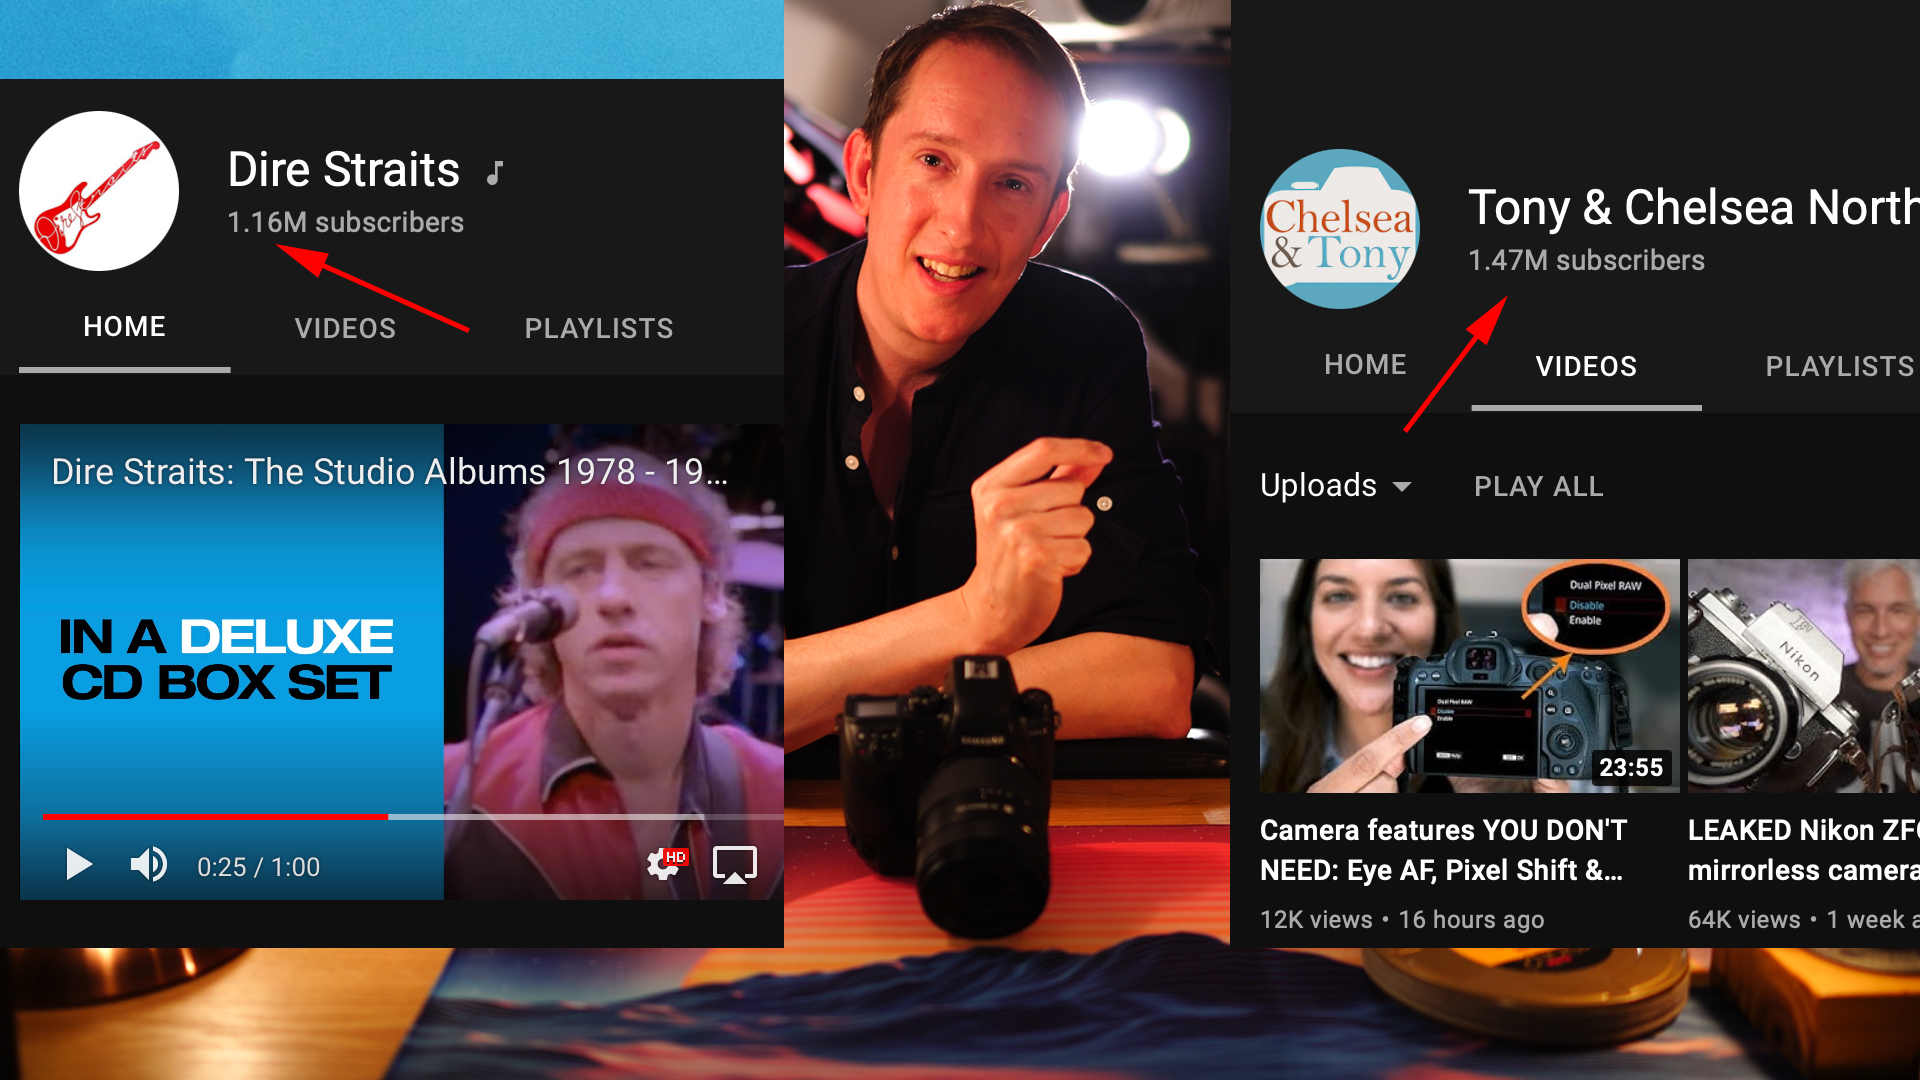Select Tony & Chelsea VIDEOS tab

point(1586,366)
